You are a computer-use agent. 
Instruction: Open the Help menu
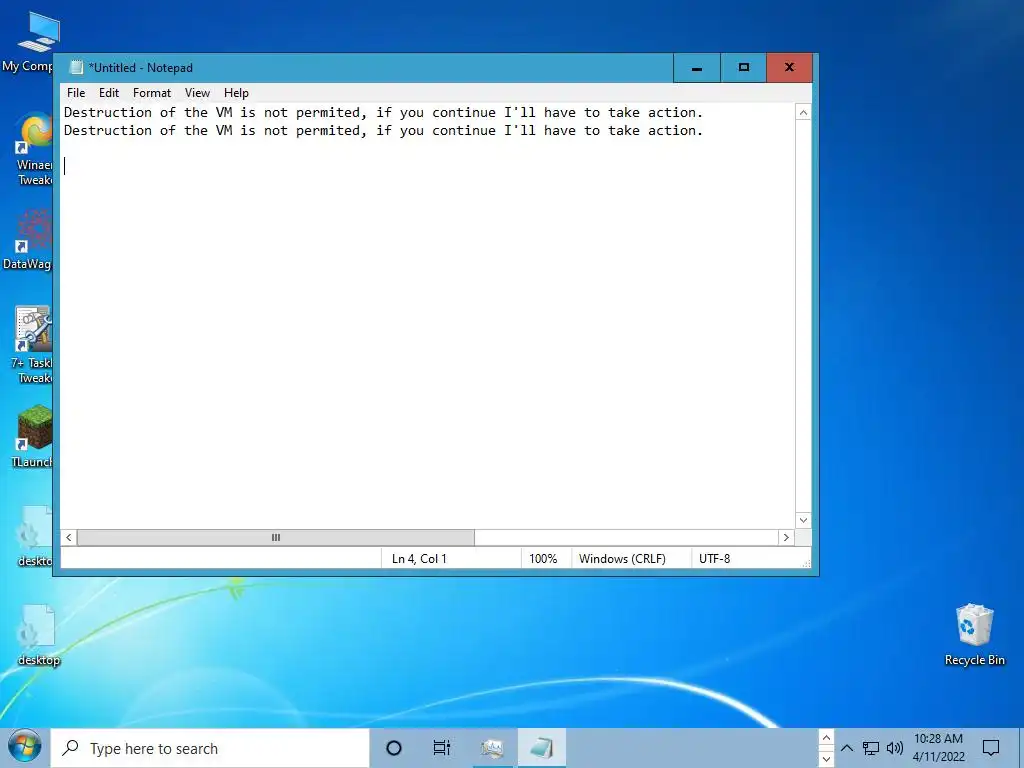[236, 93]
